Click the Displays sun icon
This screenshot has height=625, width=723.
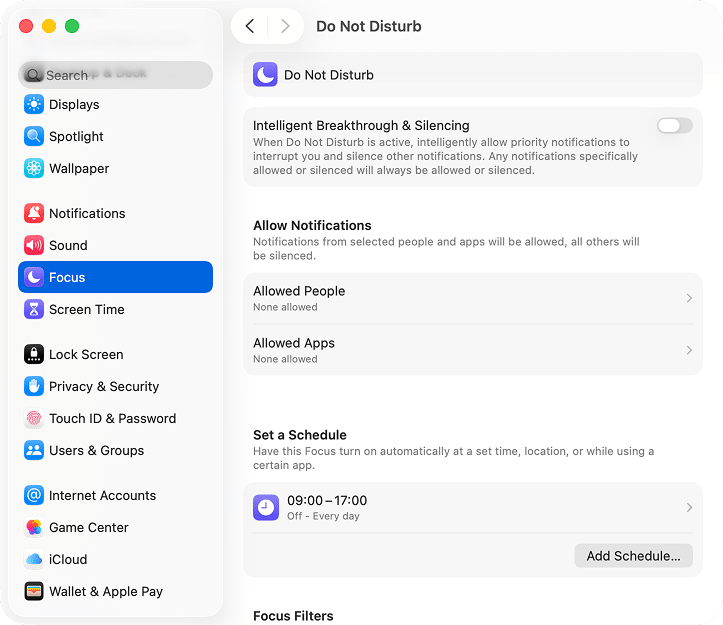34,104
